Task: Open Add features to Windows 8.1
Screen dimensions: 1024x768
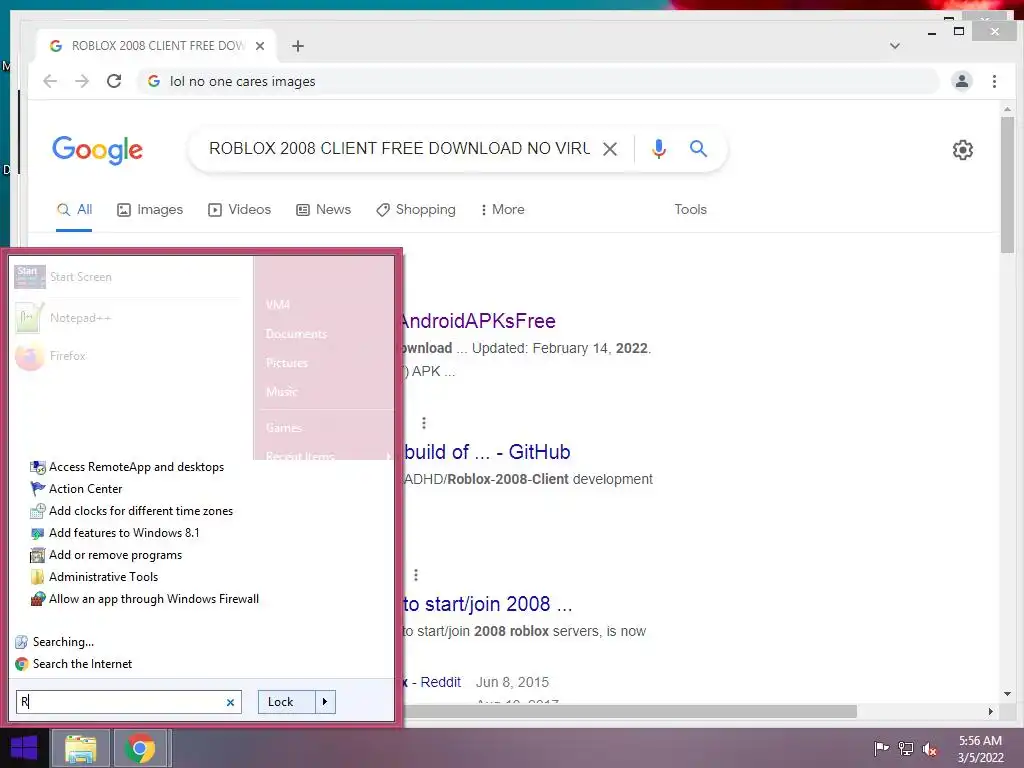Action: coord(115,533)
